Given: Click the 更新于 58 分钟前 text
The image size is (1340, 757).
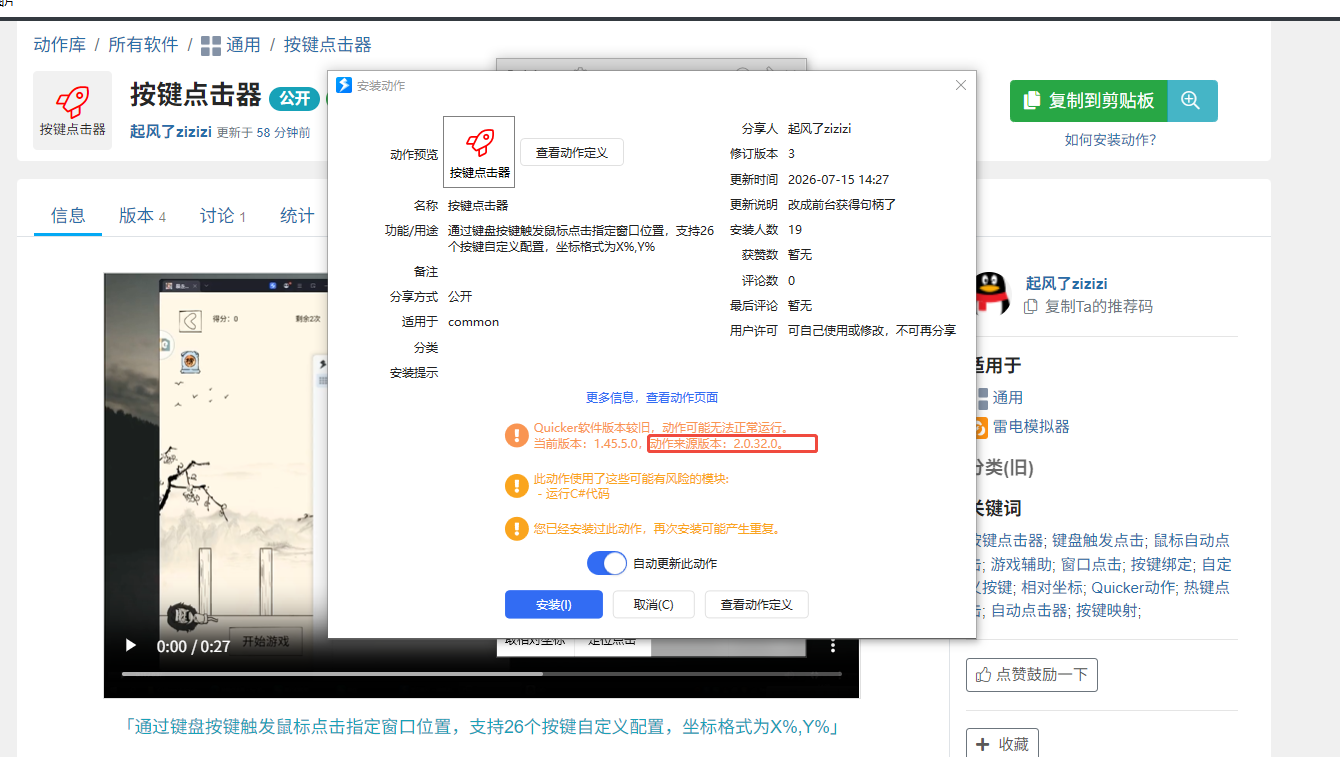Looking at the screenshot, I should click(x=264, y=132).
